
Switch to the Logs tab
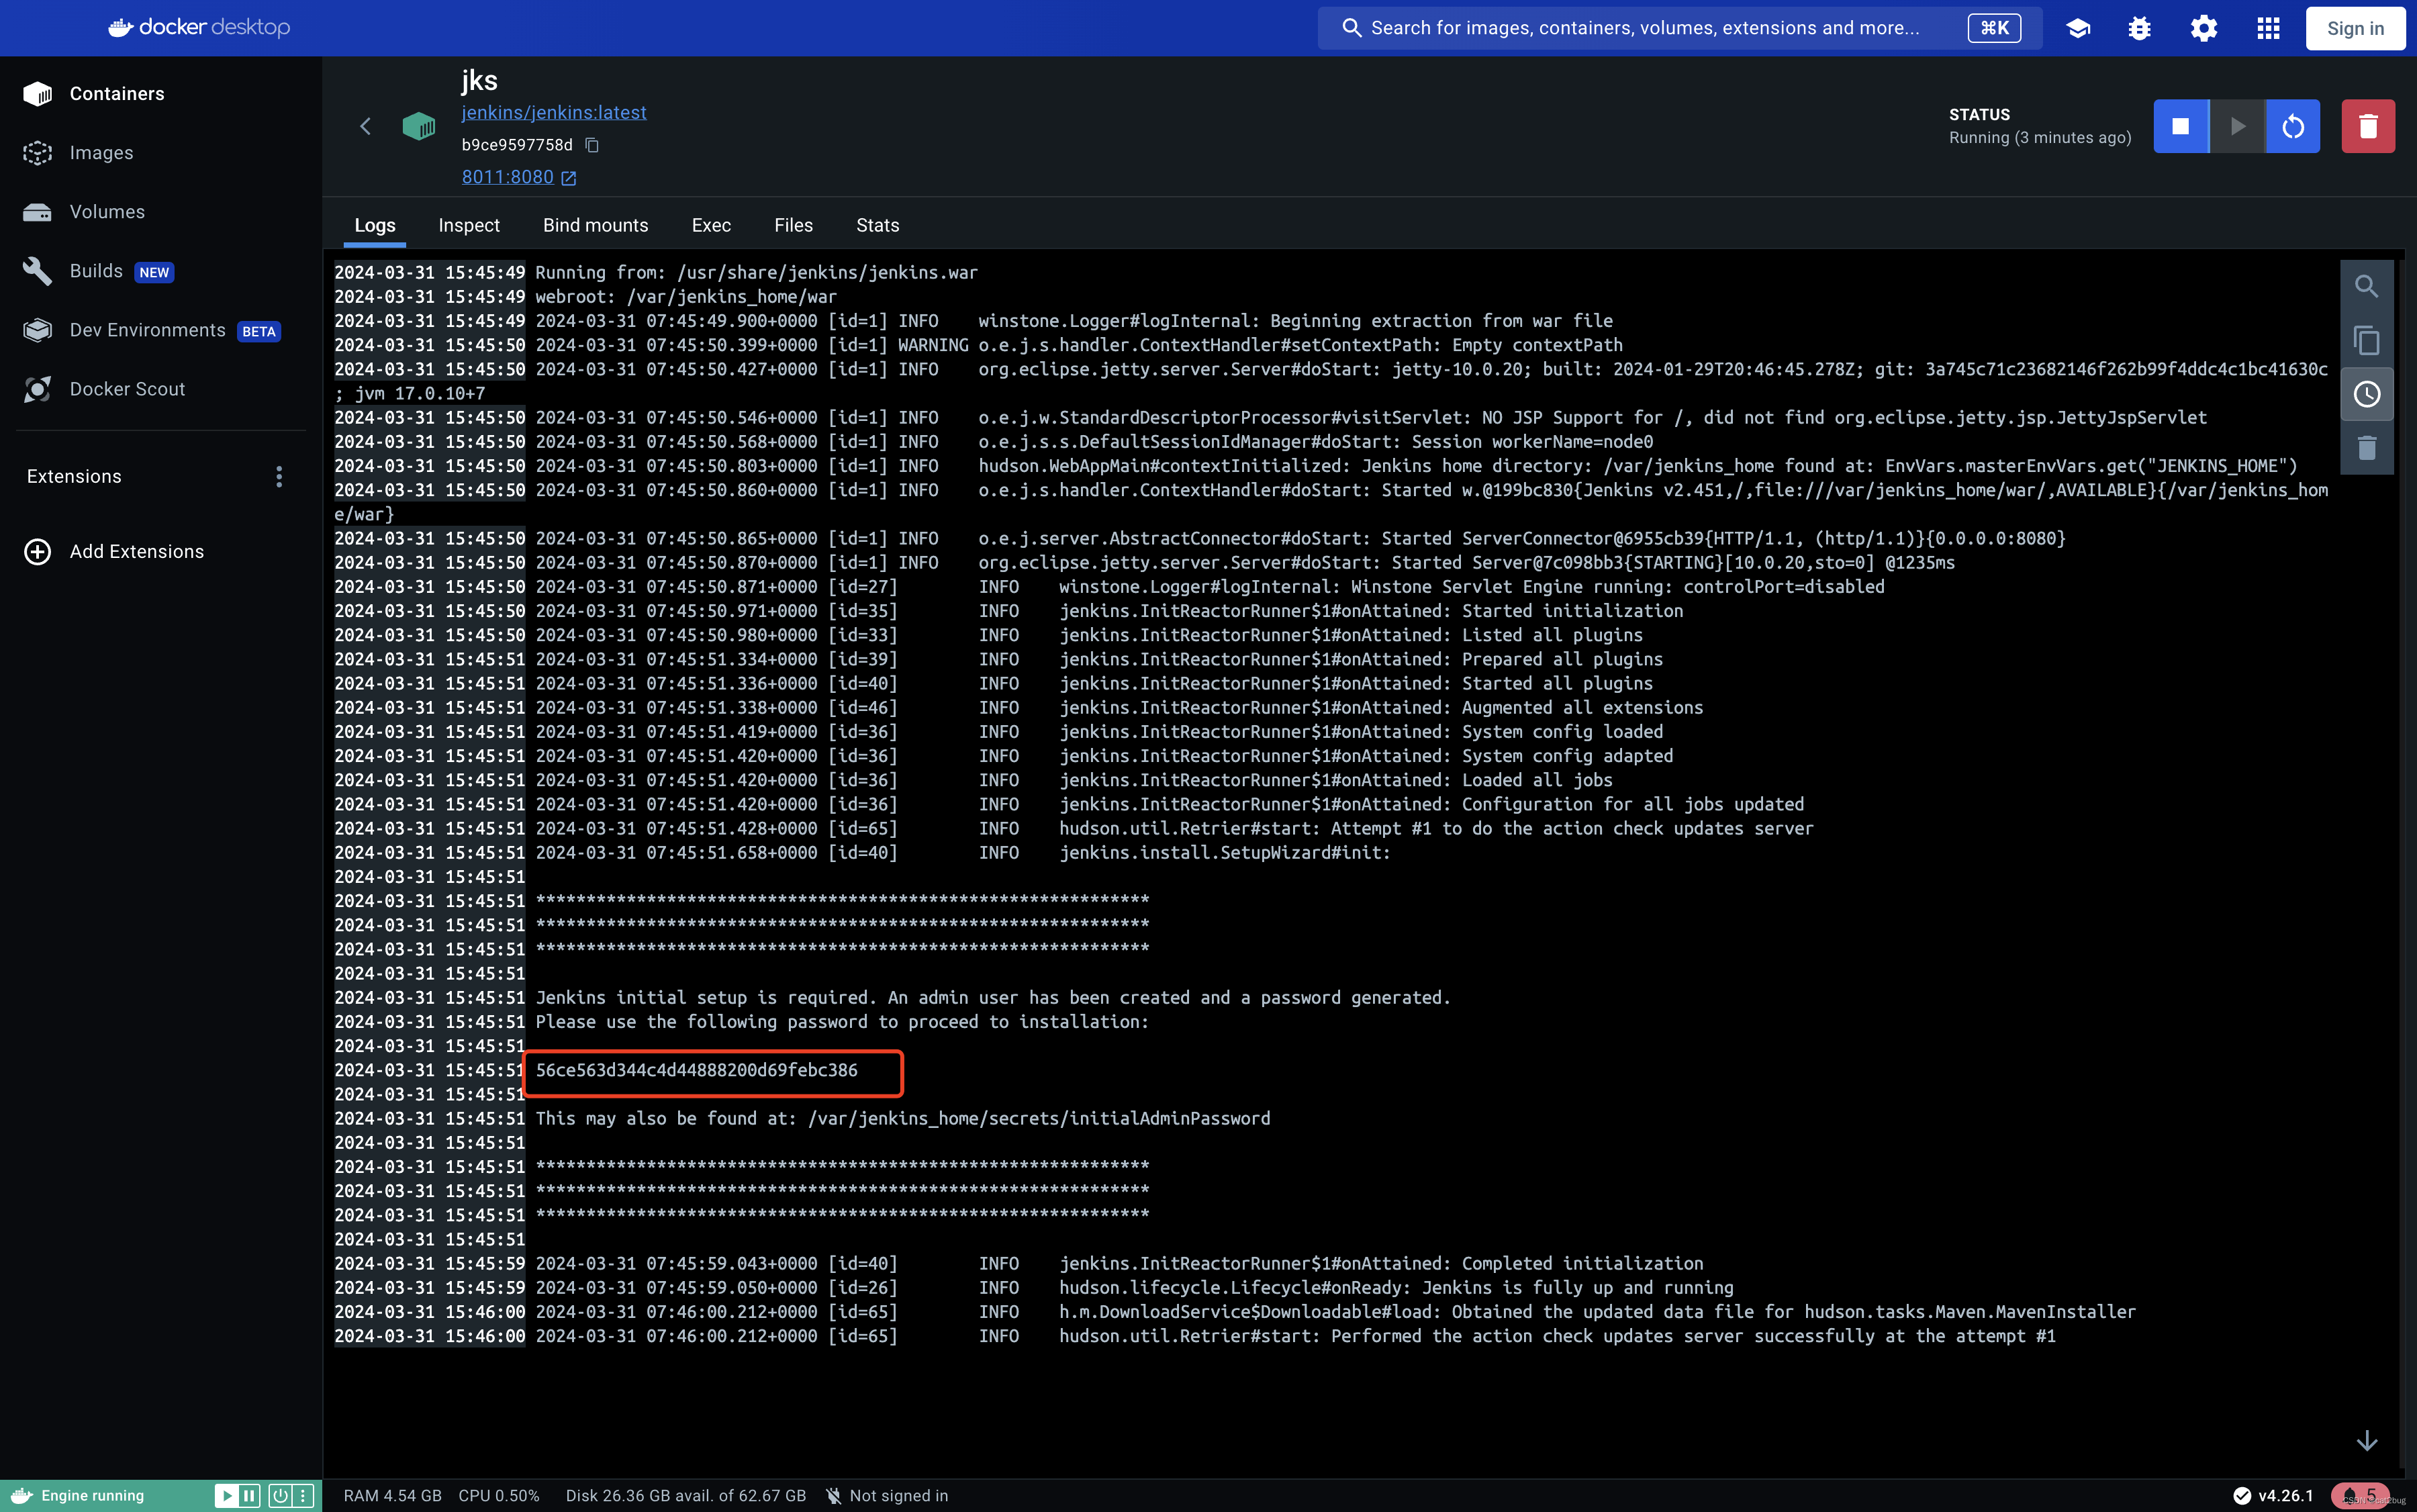coord(375,225)
